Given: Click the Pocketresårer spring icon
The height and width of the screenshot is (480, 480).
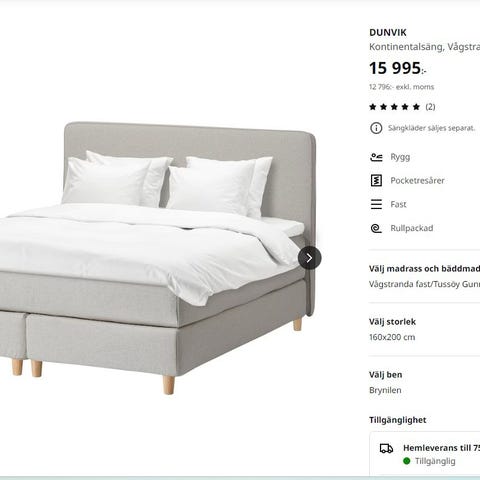Looking at the screenshot, I should point(376,180).
